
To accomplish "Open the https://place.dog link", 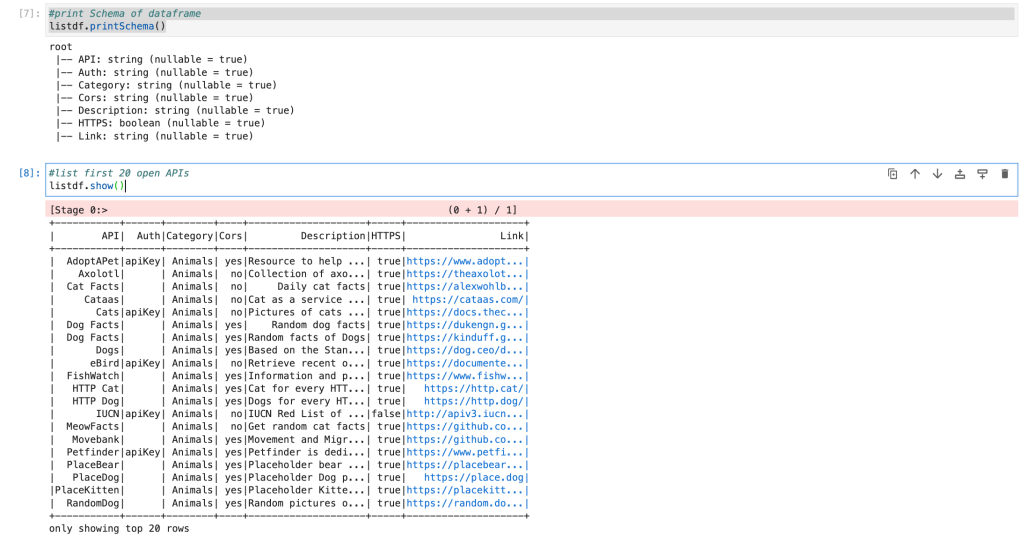I will click(473, 478).
